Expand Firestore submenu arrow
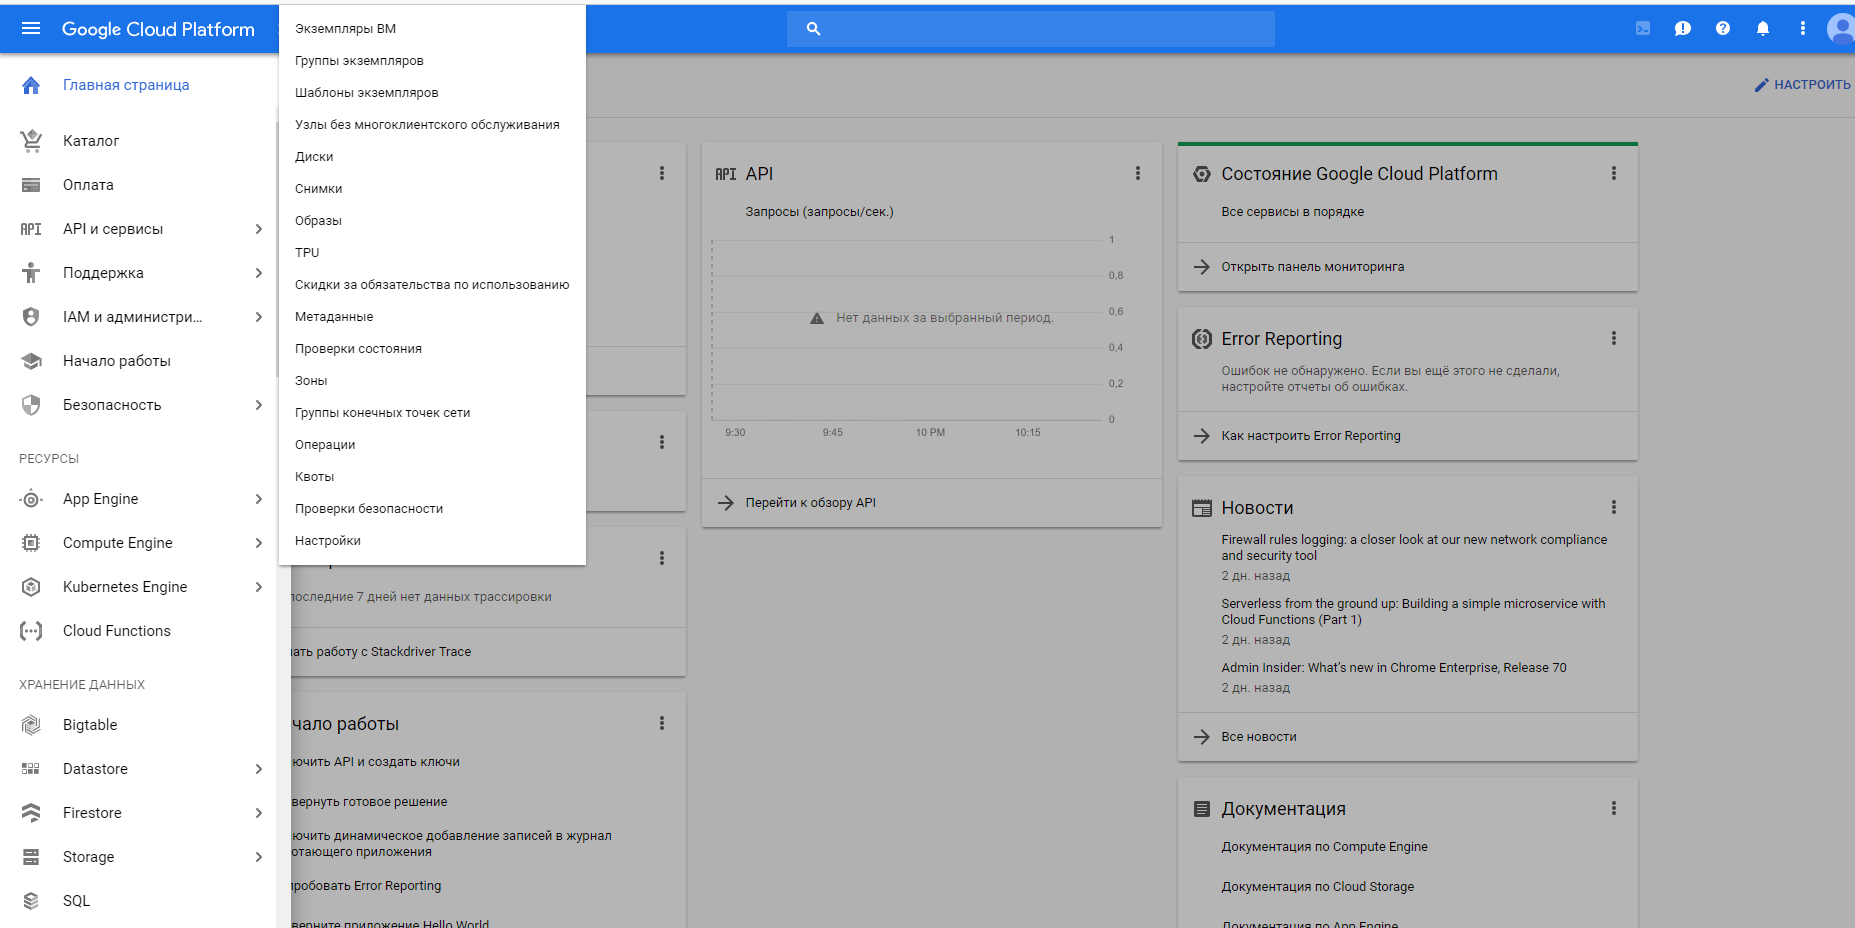 259,813
